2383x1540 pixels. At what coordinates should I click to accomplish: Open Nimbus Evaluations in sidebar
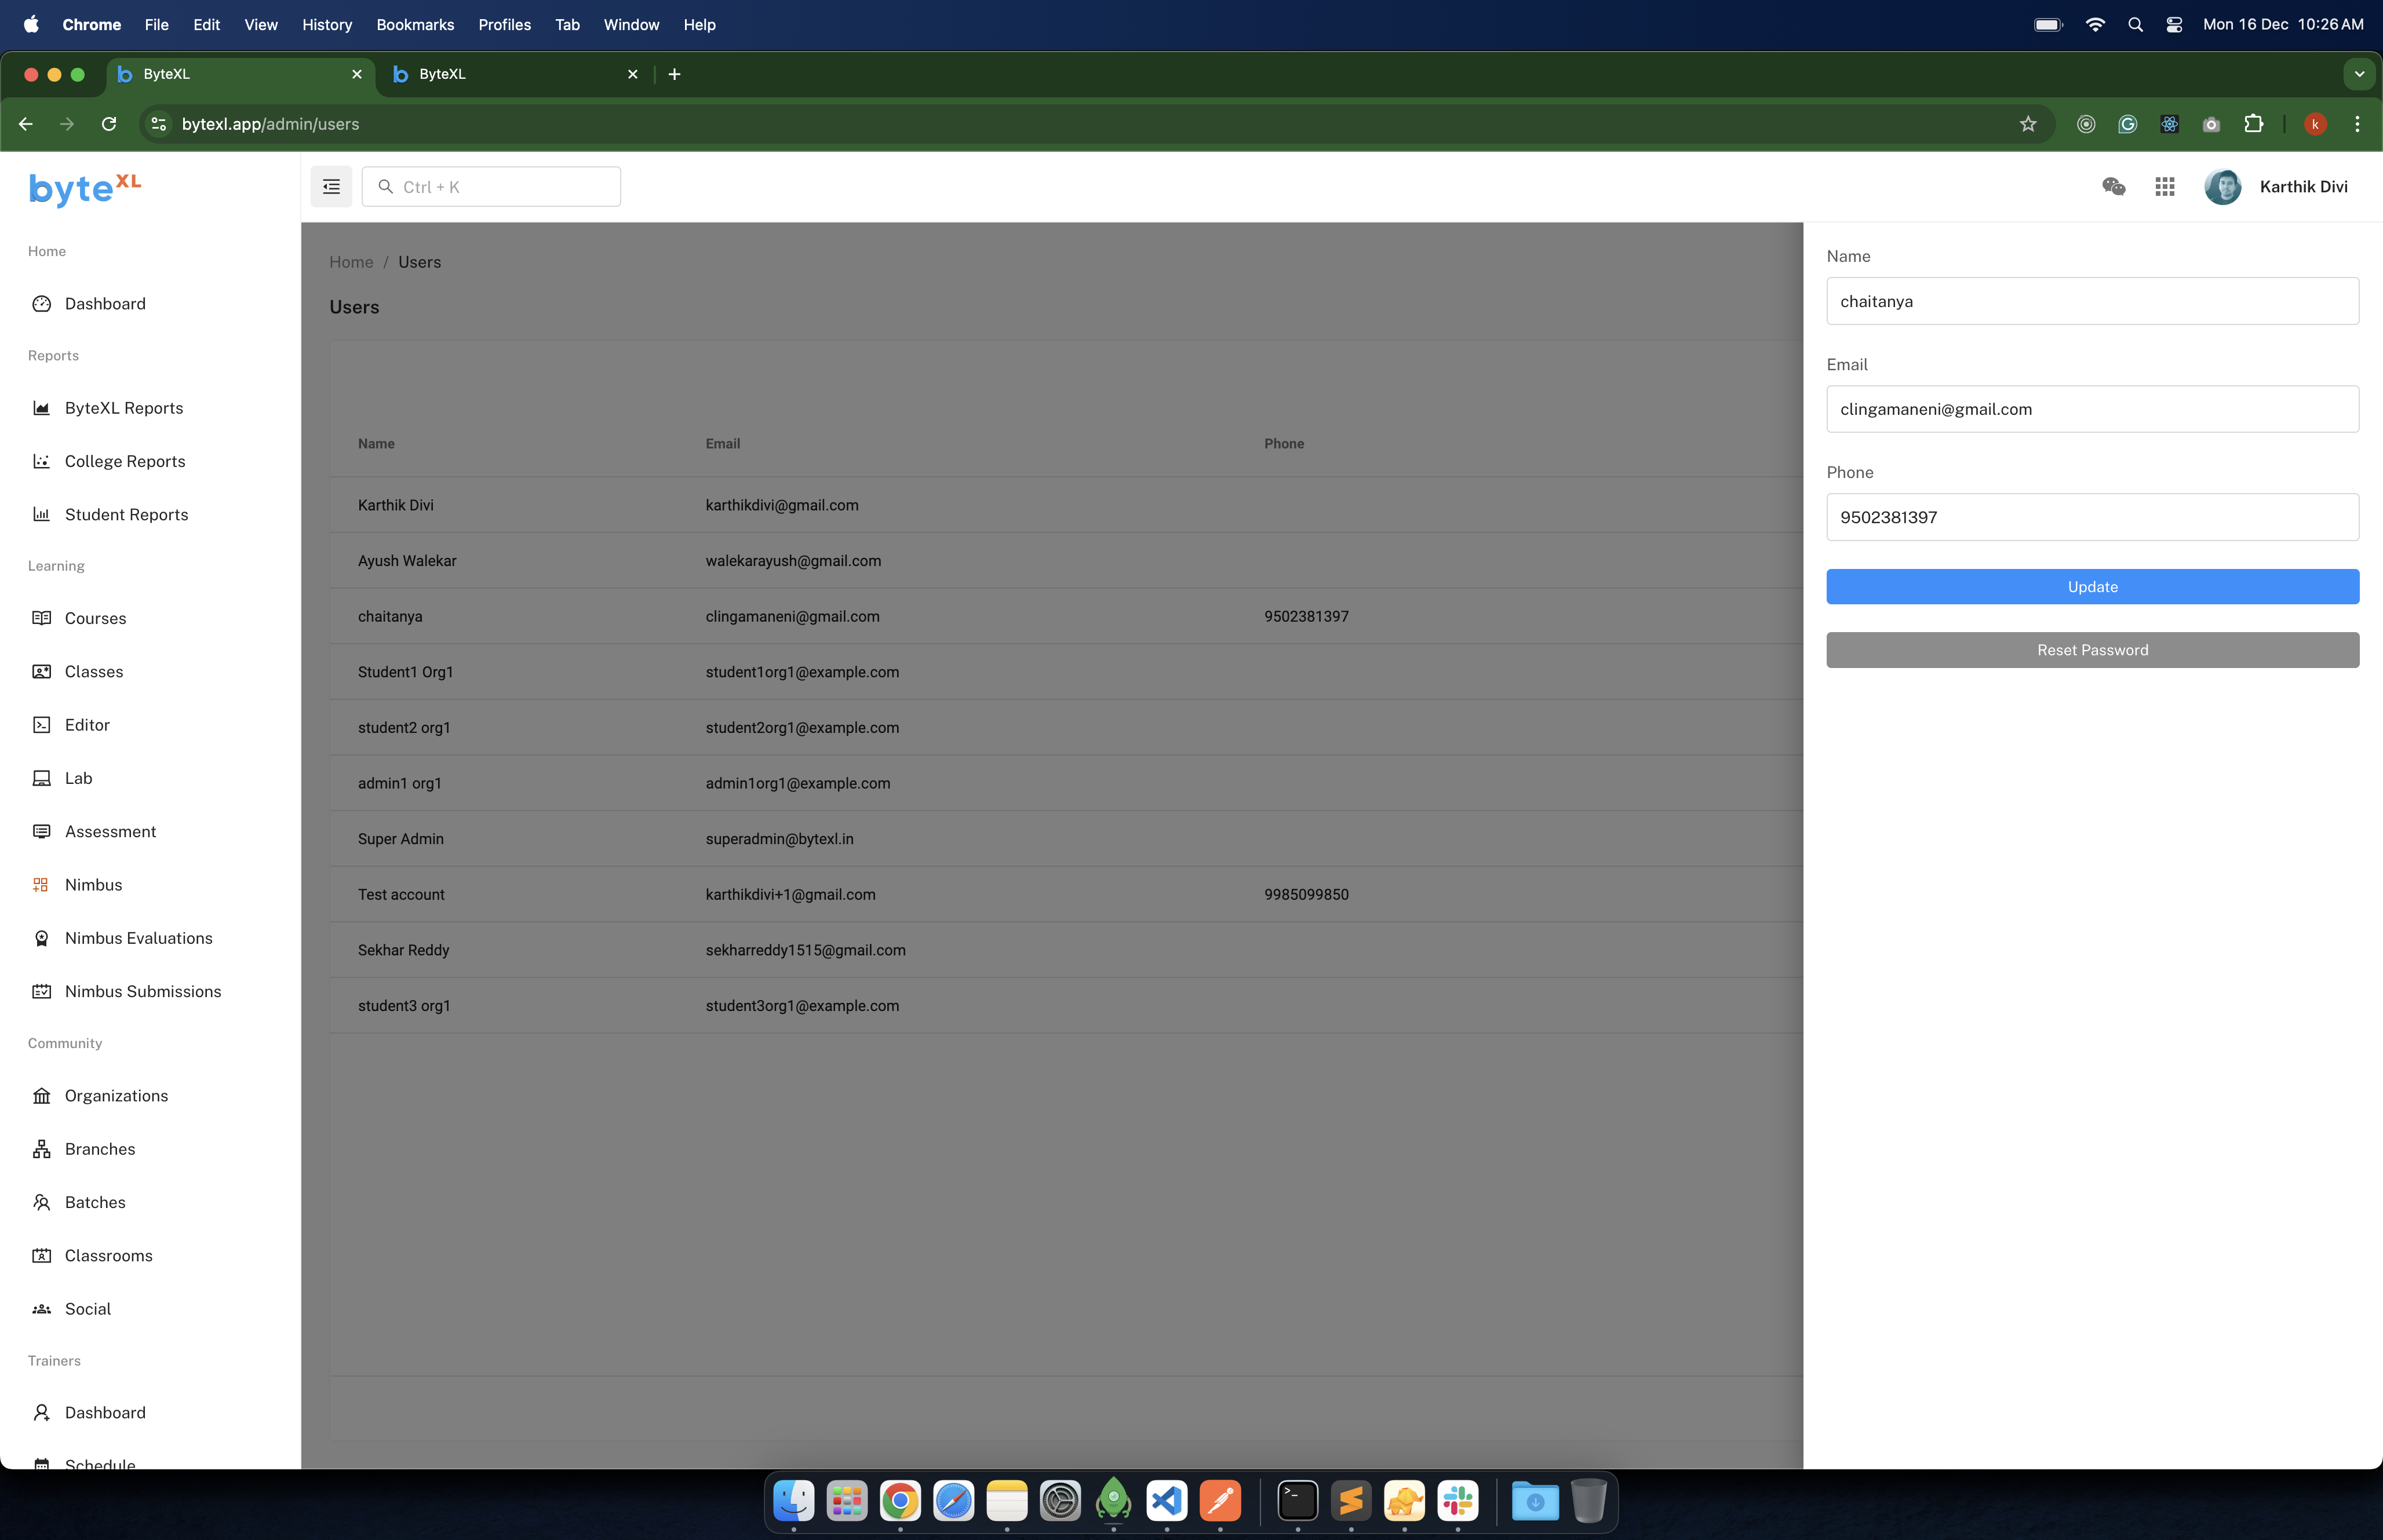[138, 938]
